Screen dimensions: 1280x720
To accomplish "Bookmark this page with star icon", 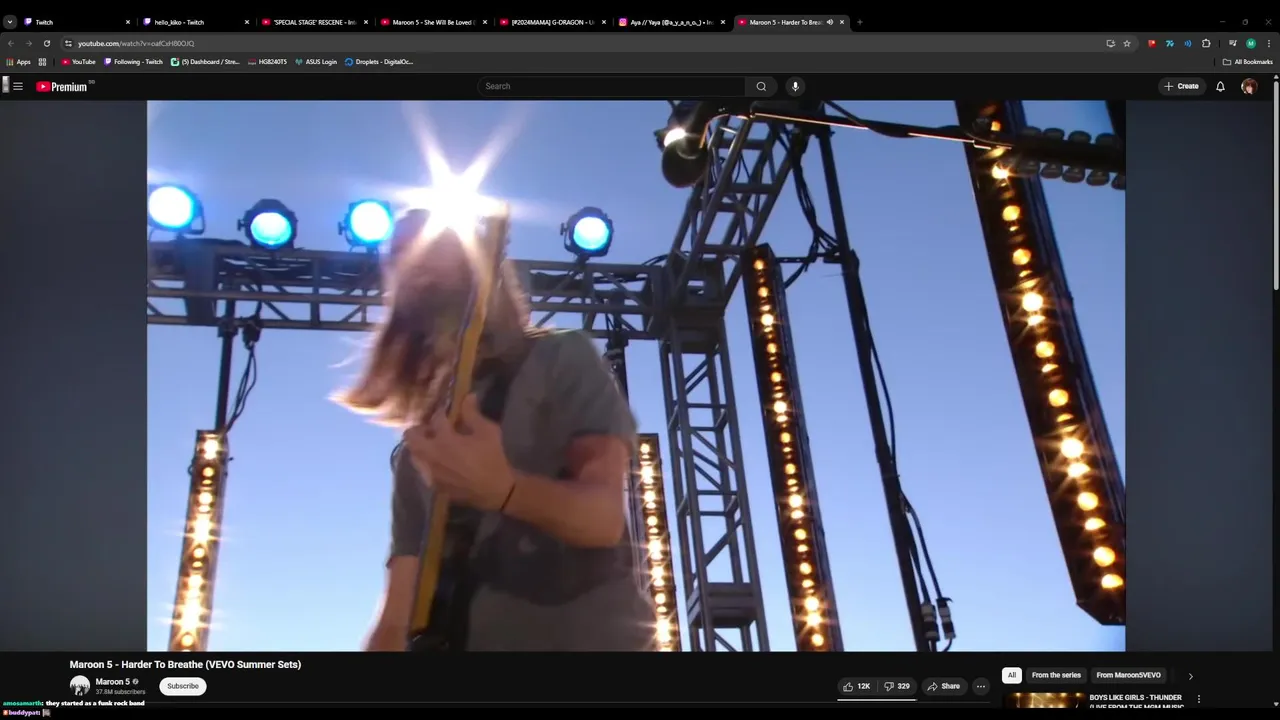I will (x=1127, y=43).
